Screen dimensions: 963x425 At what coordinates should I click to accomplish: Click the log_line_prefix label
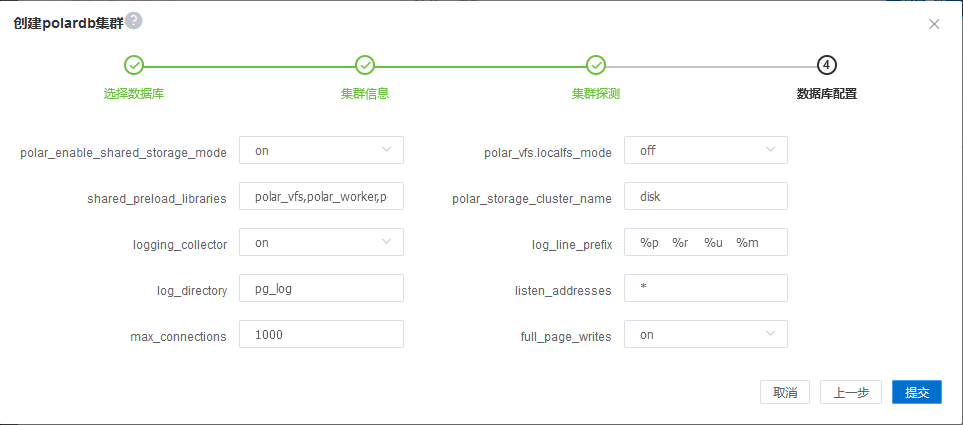coord(572,245)
